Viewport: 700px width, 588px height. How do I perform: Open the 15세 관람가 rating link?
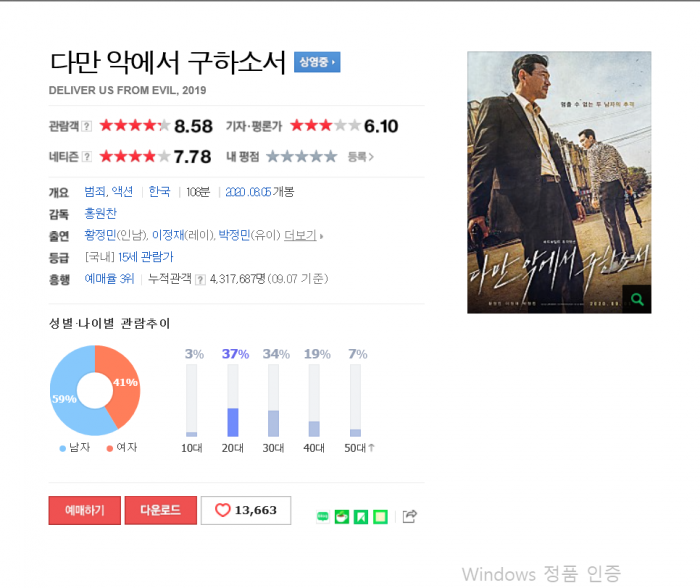pyautogui.click(x=146, y=257)
